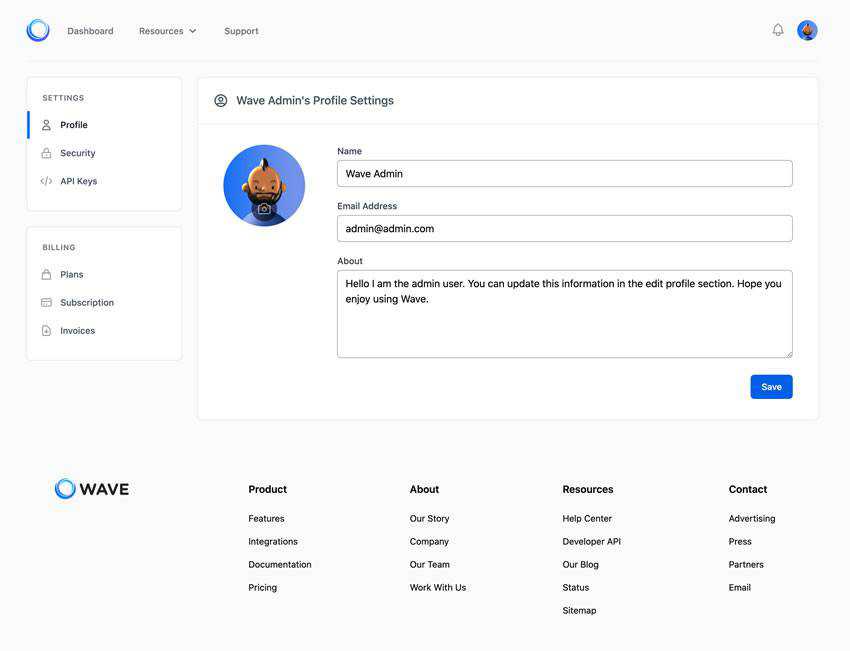
Task: Select Profile in the settings sidebar
Action: click(74, 125)
